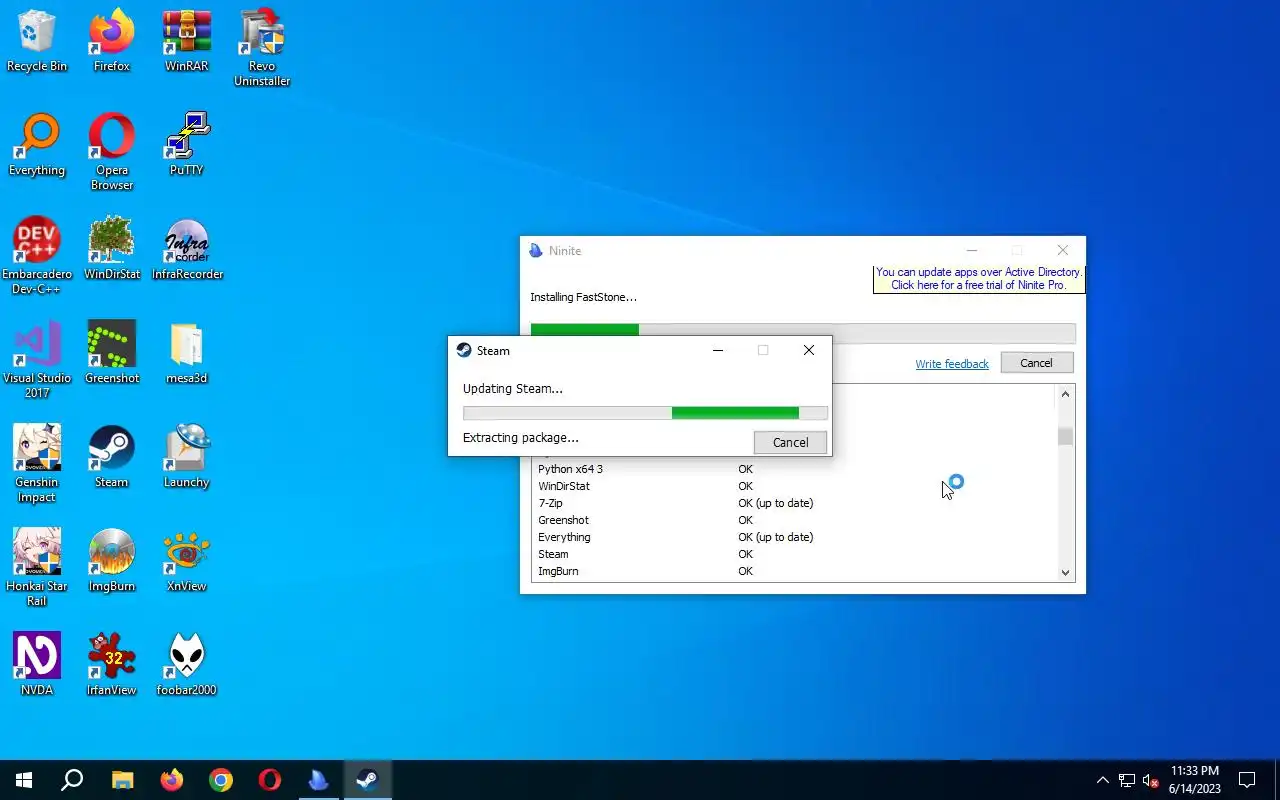The width and height of the screenshot is (1280, 800).
Task: Launch Chrome from the taskbar
Action: tap(221, 780)
